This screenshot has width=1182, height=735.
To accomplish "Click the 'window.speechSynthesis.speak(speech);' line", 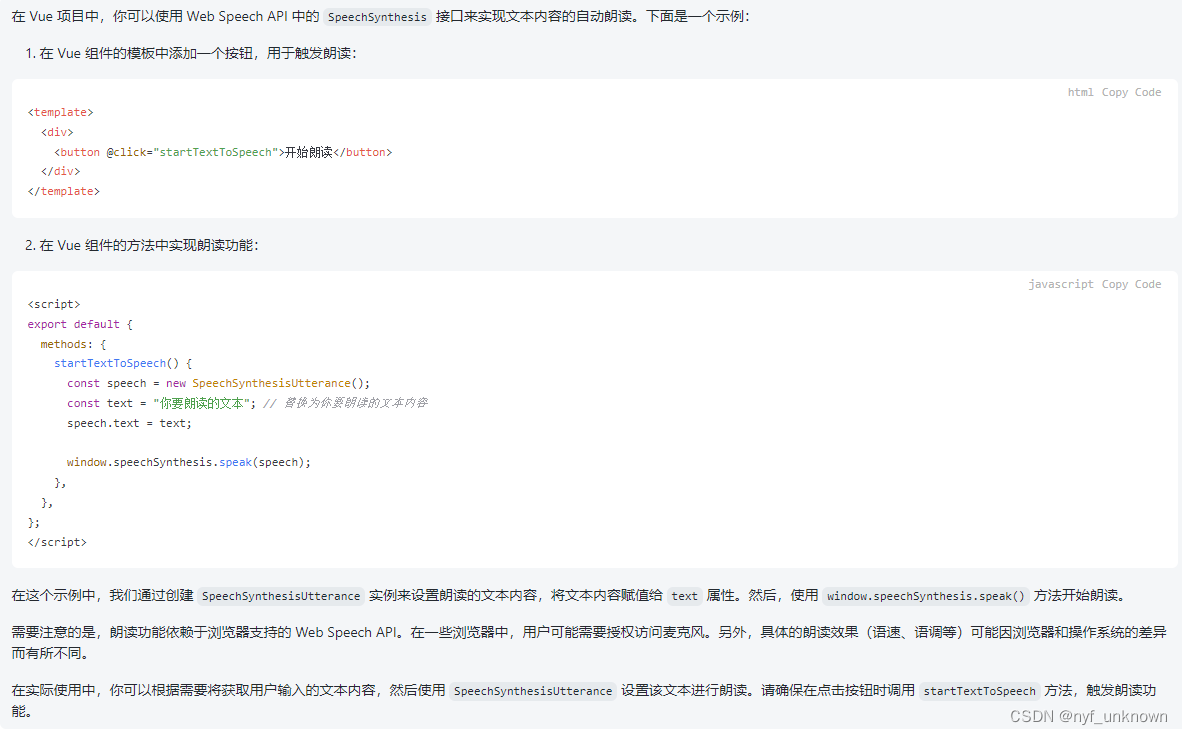I will 188,462.
